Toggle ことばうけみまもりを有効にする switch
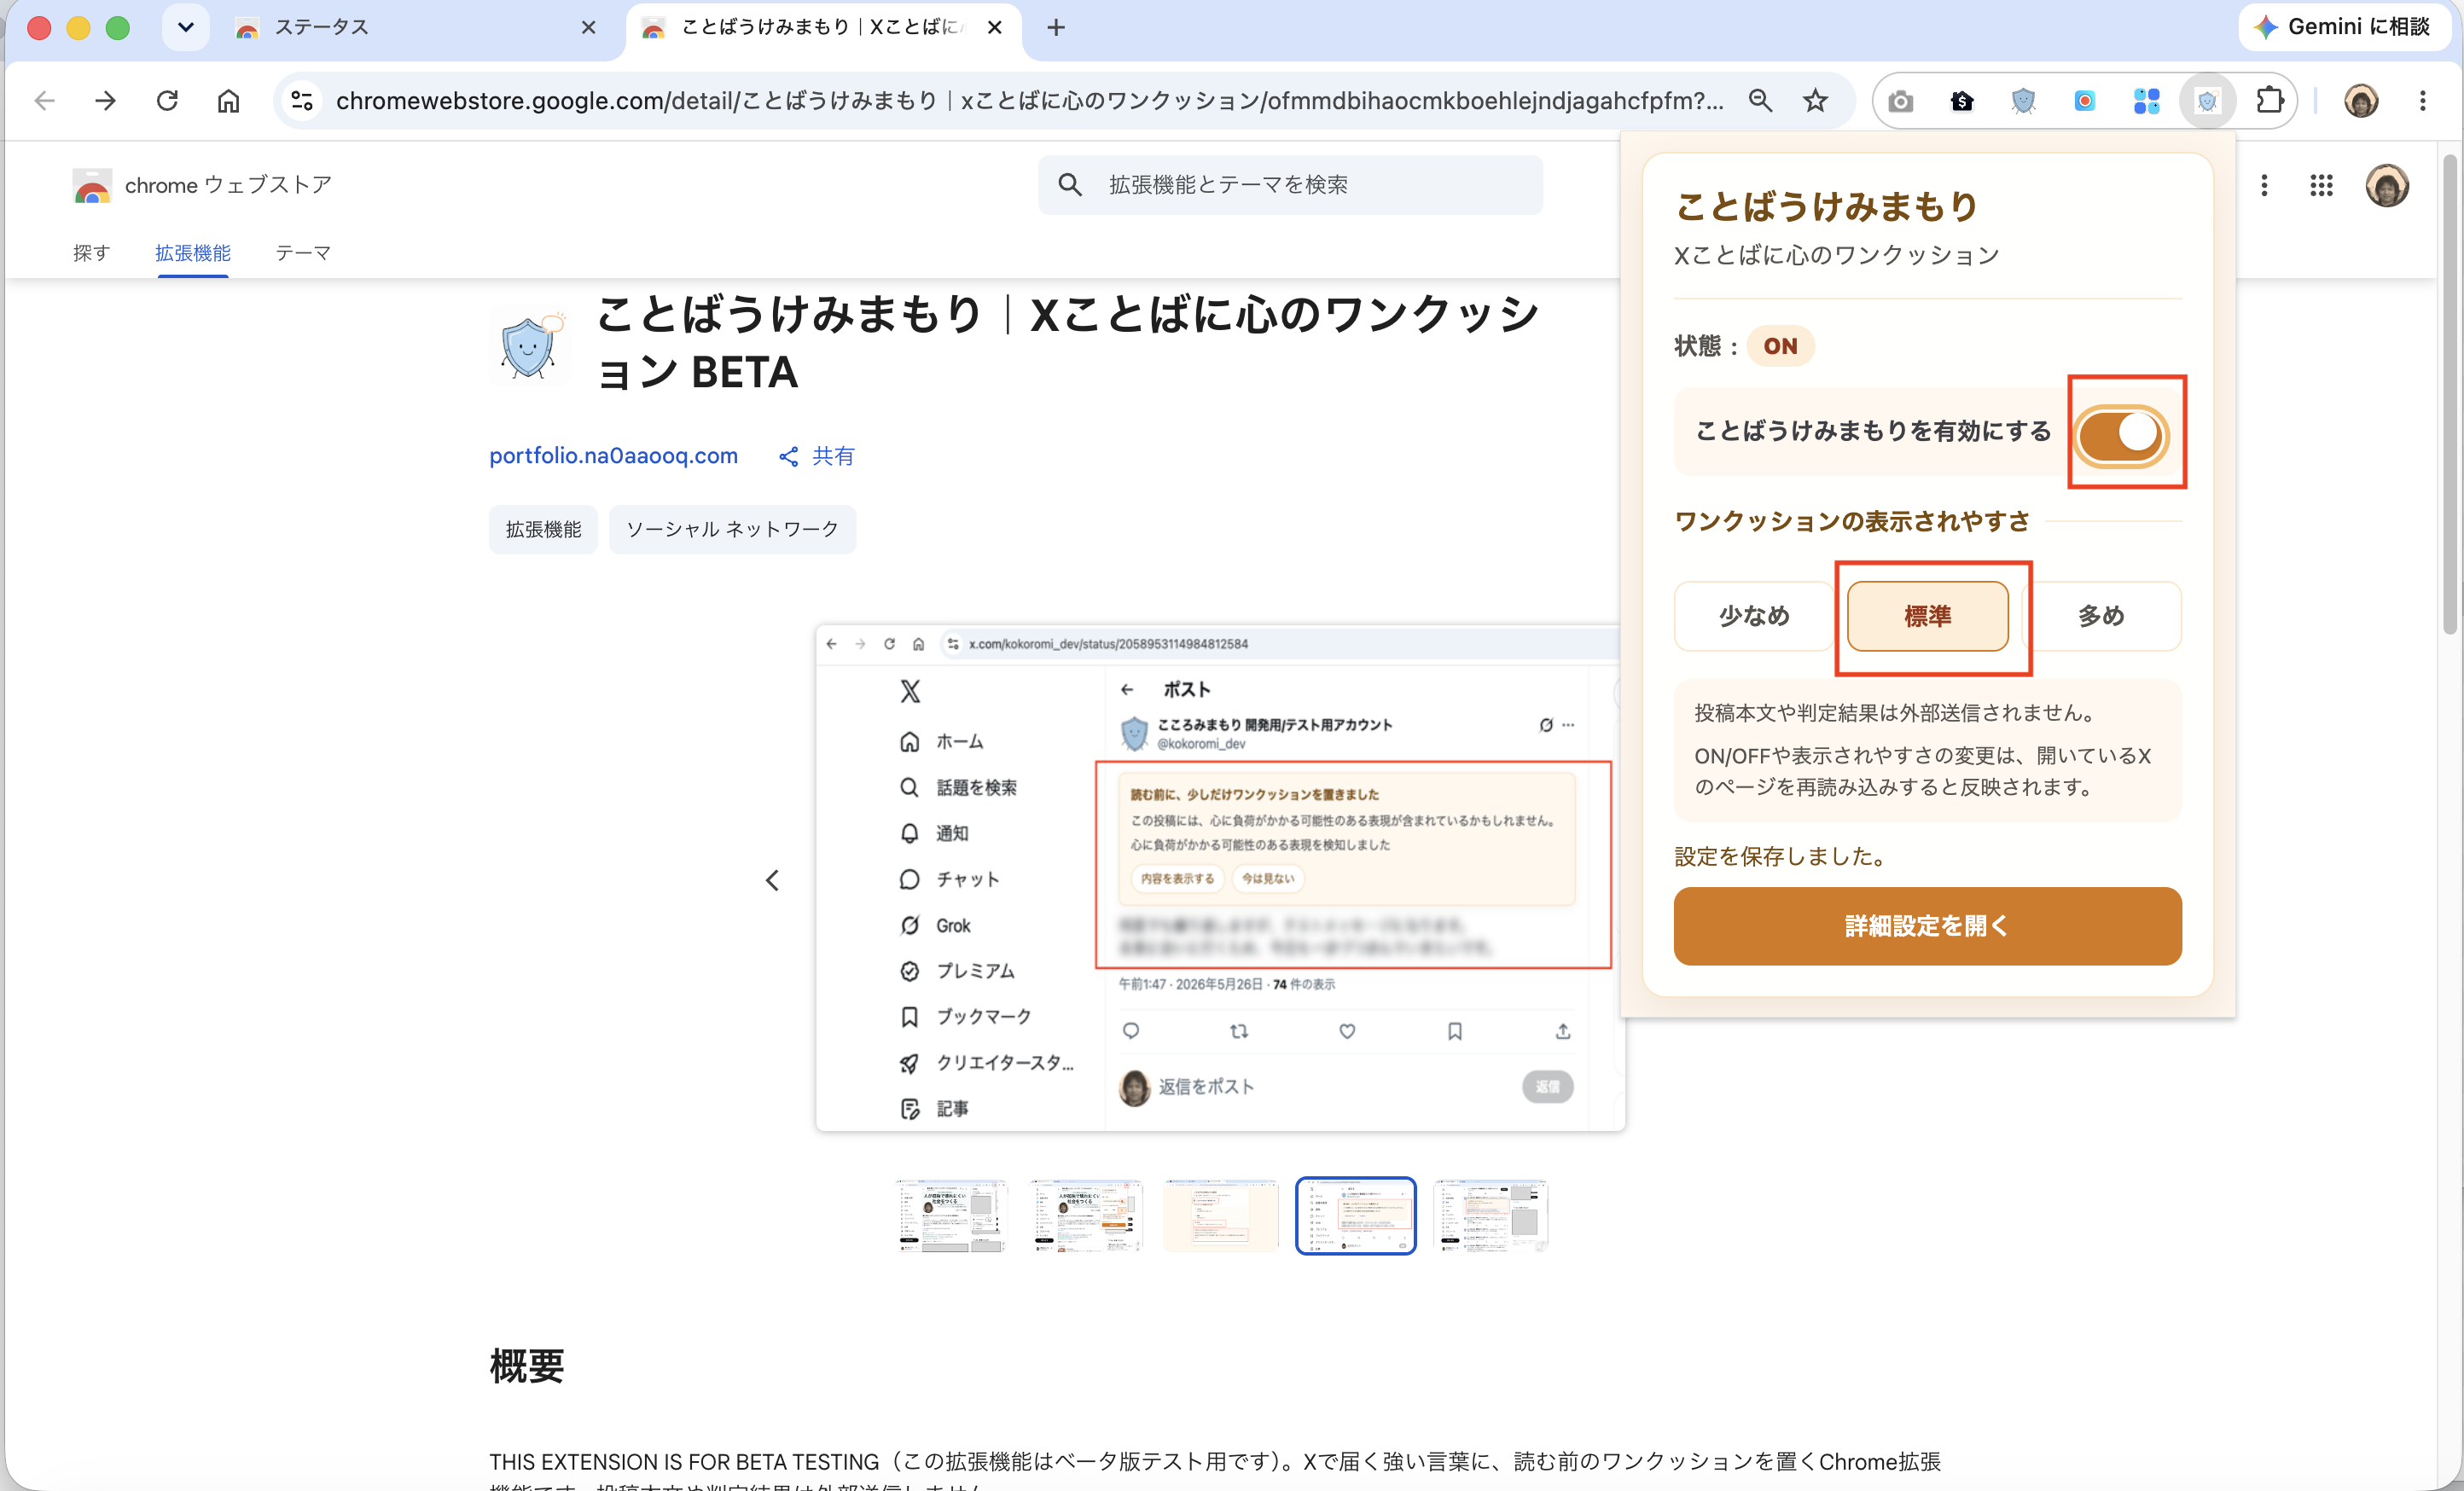 tap(2119, 435)
